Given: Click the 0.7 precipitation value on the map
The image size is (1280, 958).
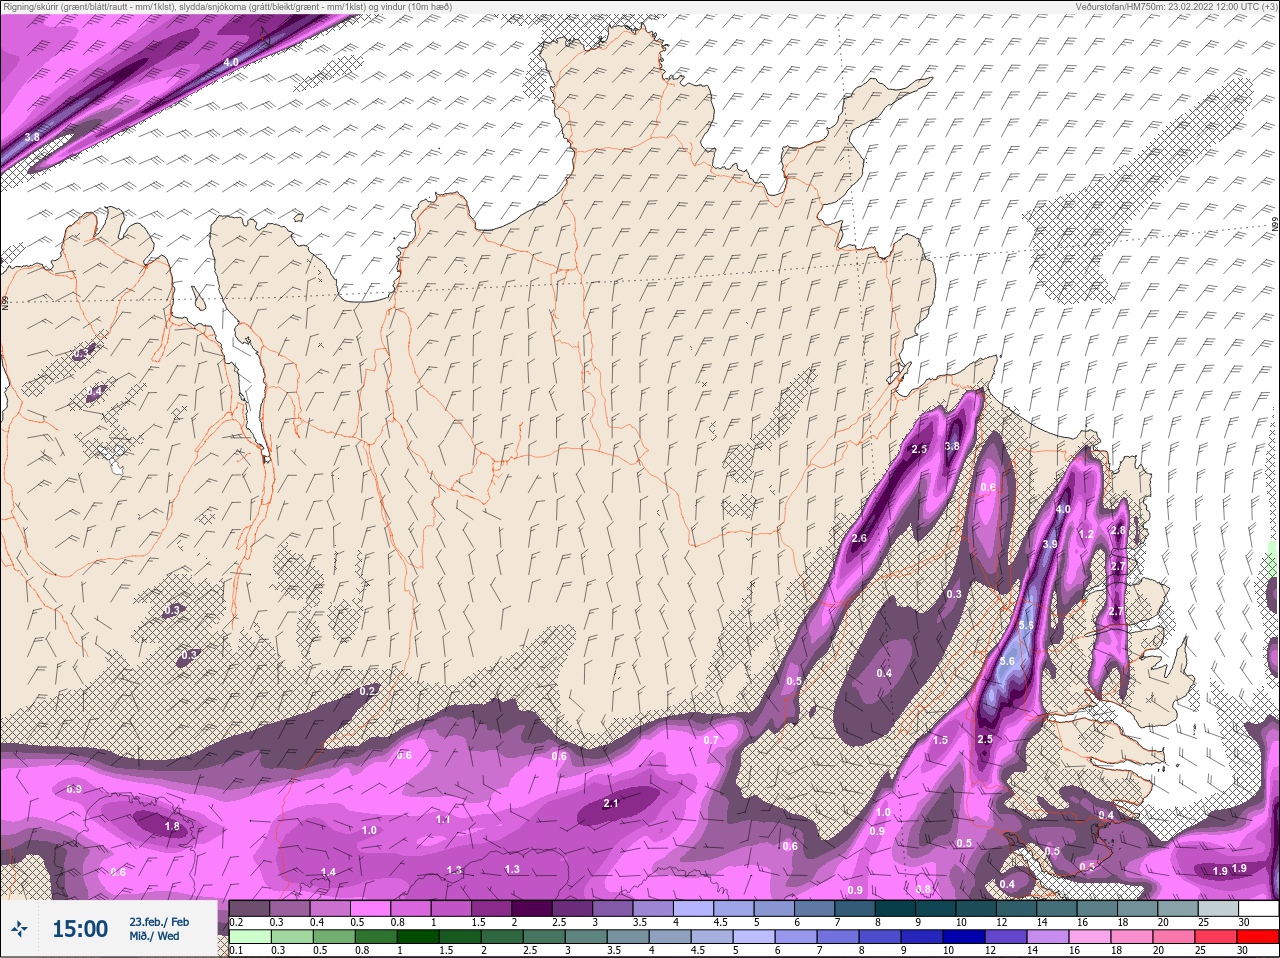Looking at the screenshot, I should point(711,740).
